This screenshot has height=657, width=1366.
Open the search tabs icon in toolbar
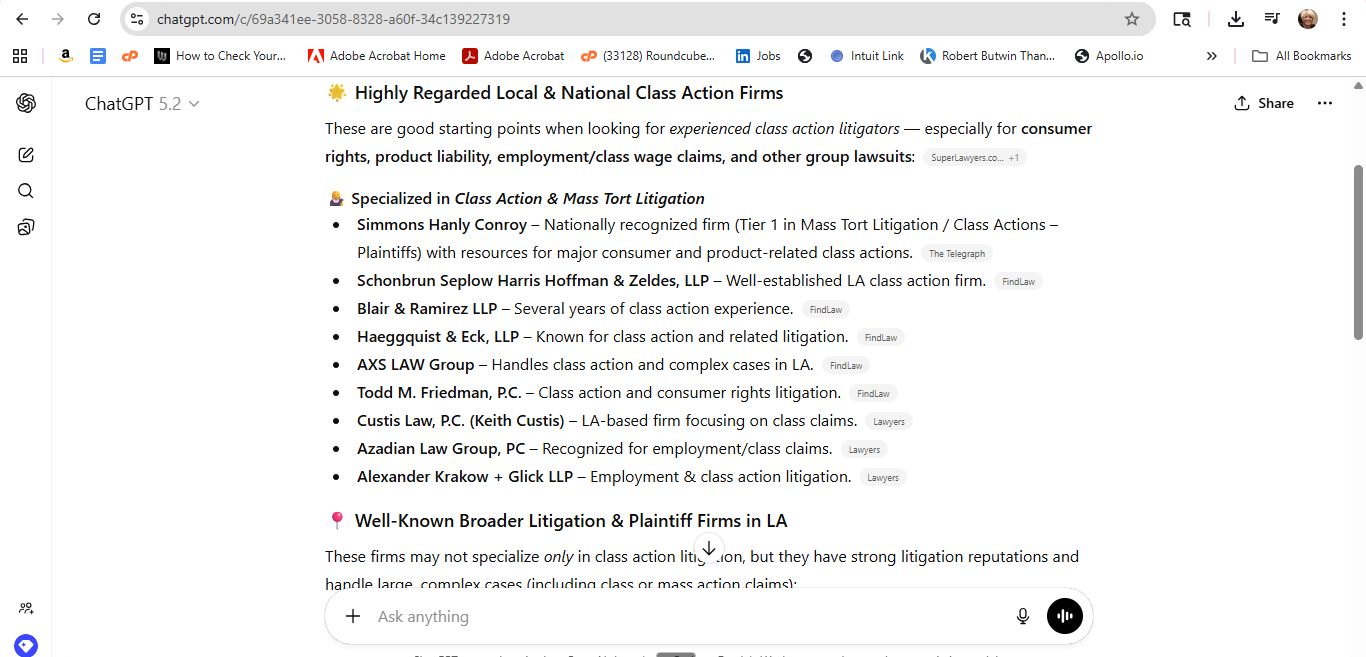click(1182, 19)
